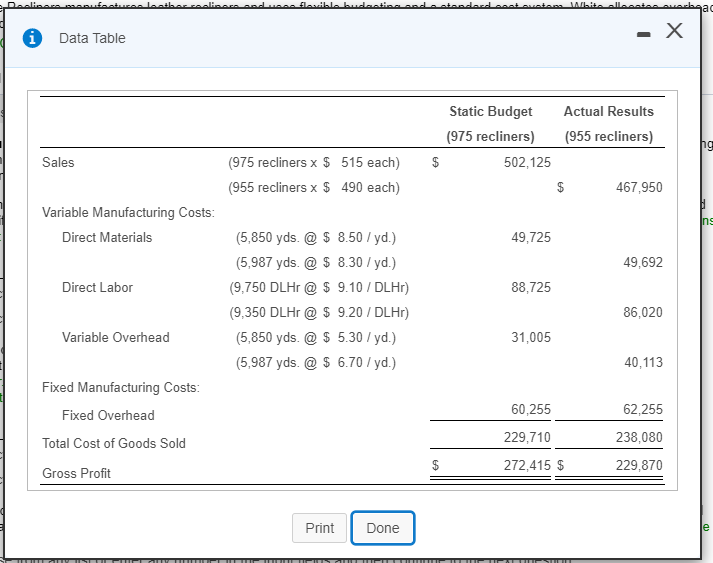Click static budget sales value 502,125
Viewport: 713px width, 563px height.
tap(527, 162)
